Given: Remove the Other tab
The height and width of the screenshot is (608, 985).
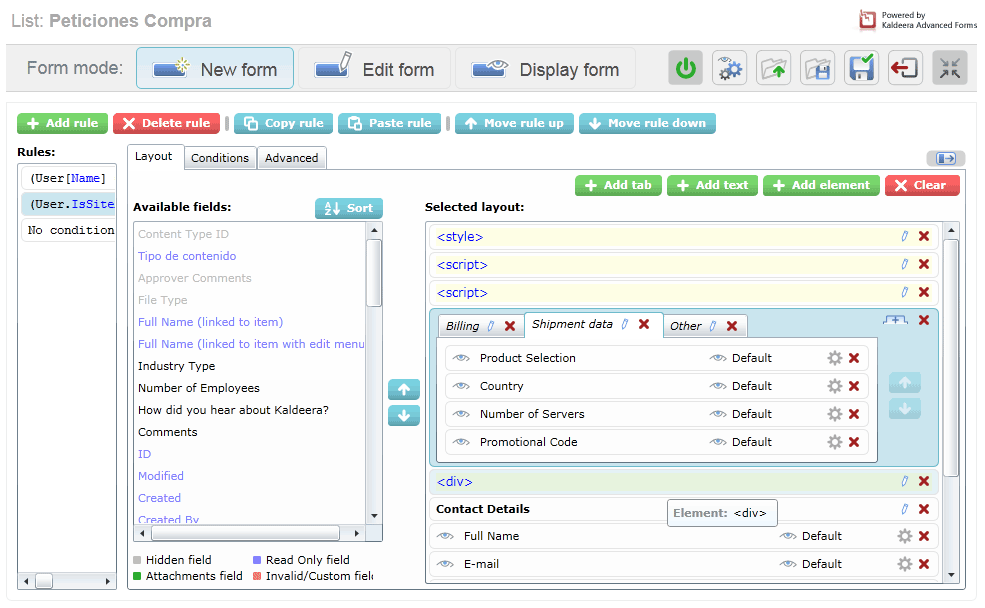Looking at the screenshot, I should pos(732,326).
